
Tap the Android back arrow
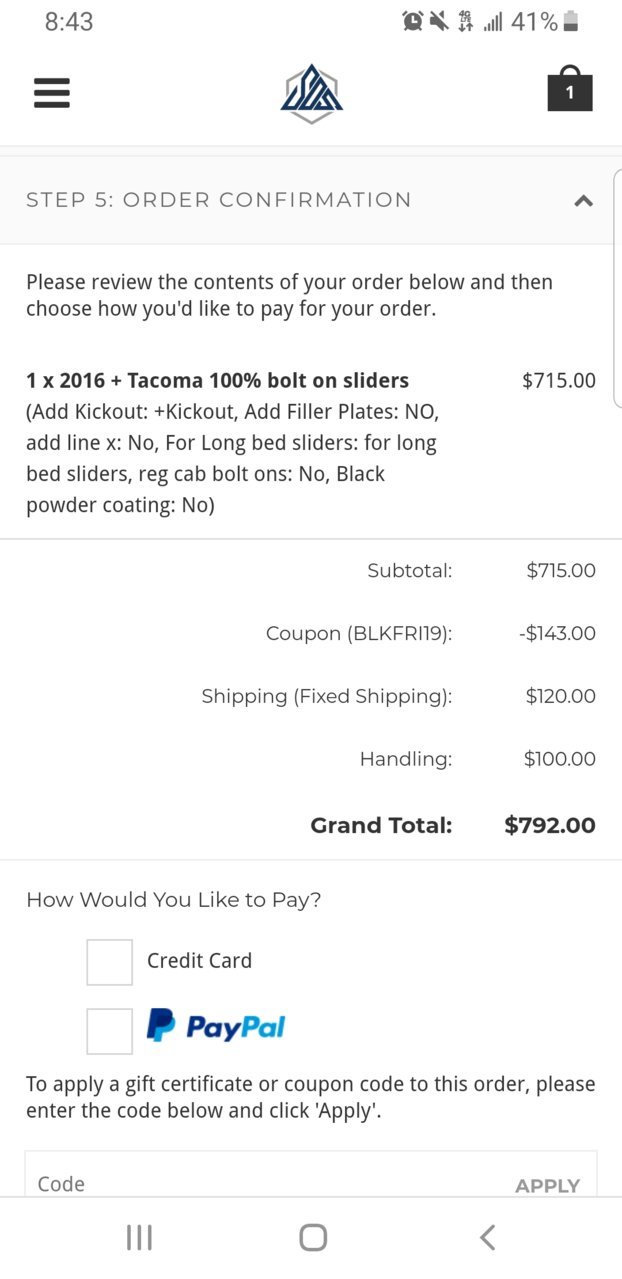(487, 1238)
